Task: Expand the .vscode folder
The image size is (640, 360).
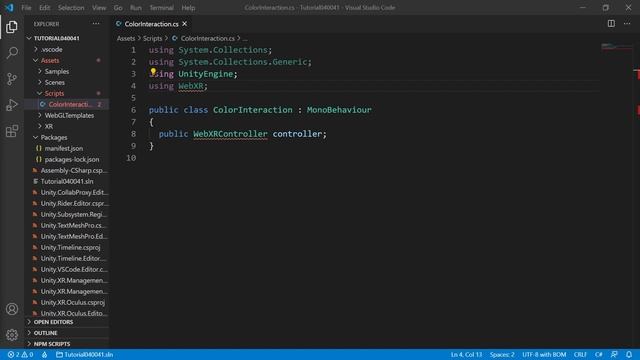Action: [51, 49]
